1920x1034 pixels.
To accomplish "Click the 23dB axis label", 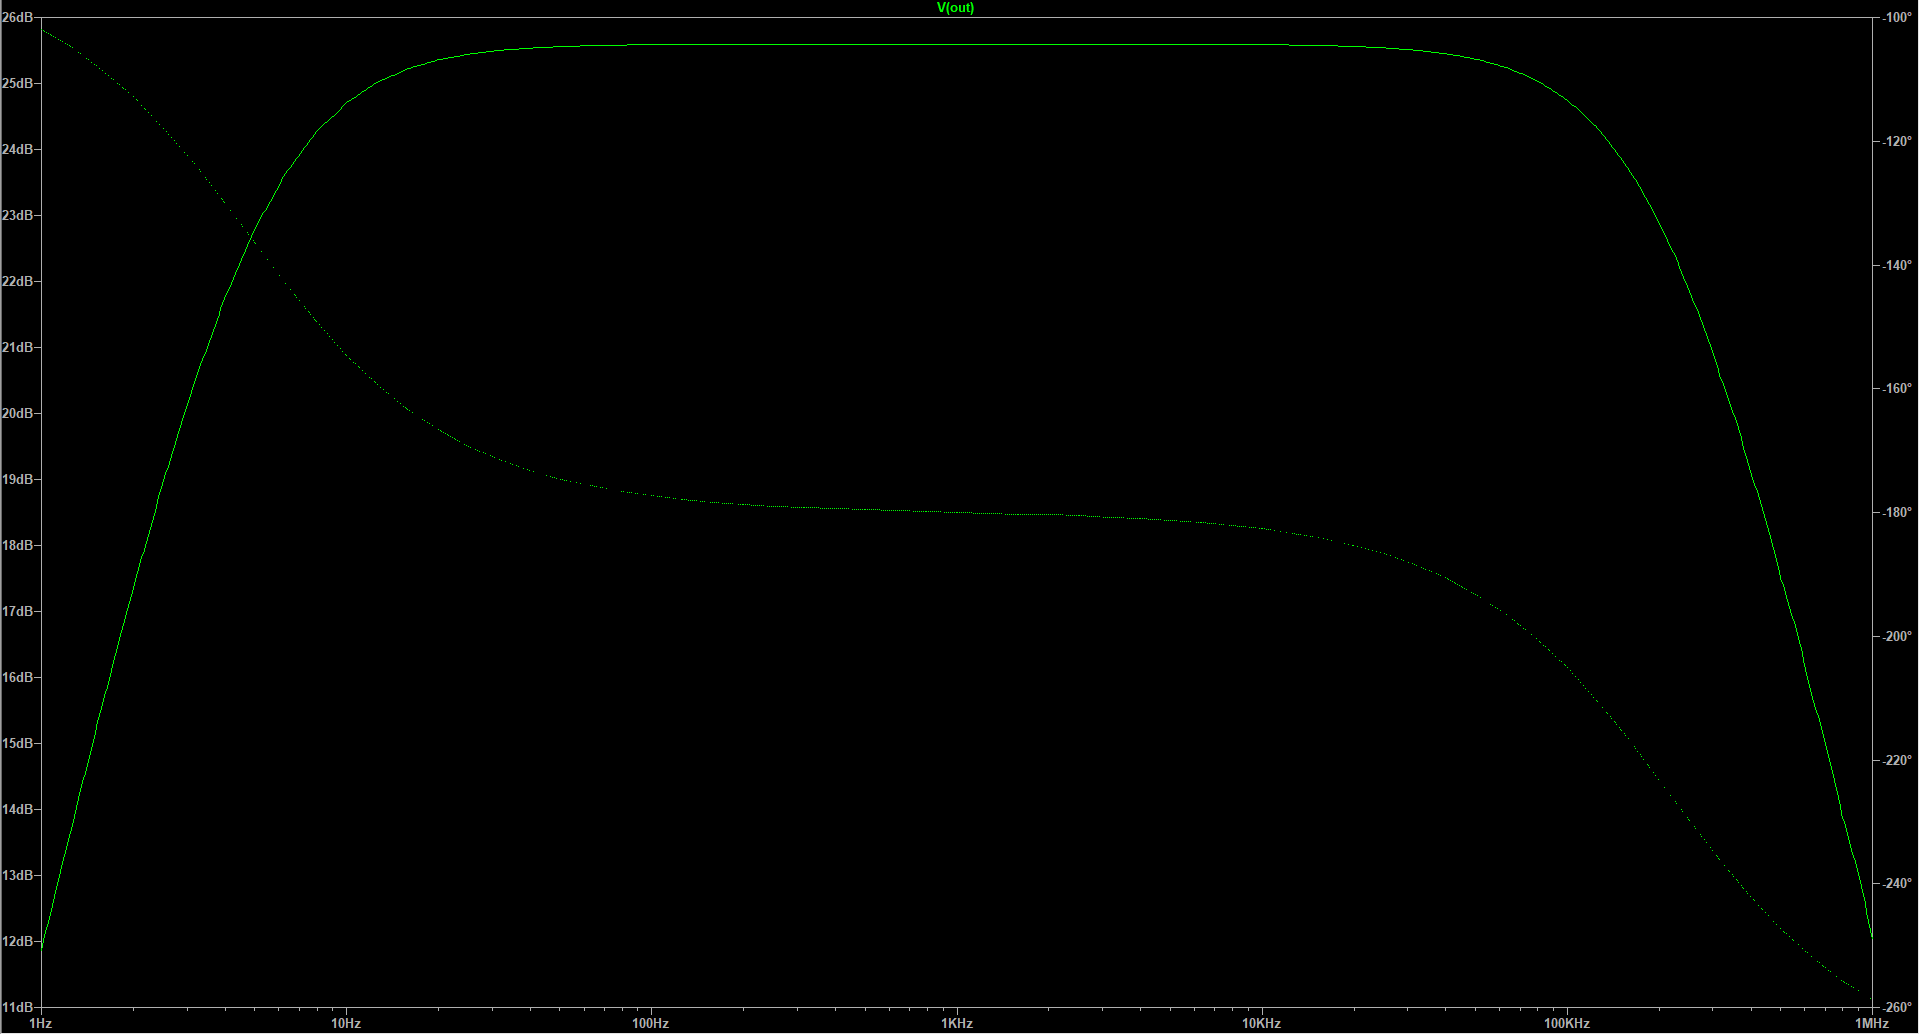I will (x=17, y=215).
